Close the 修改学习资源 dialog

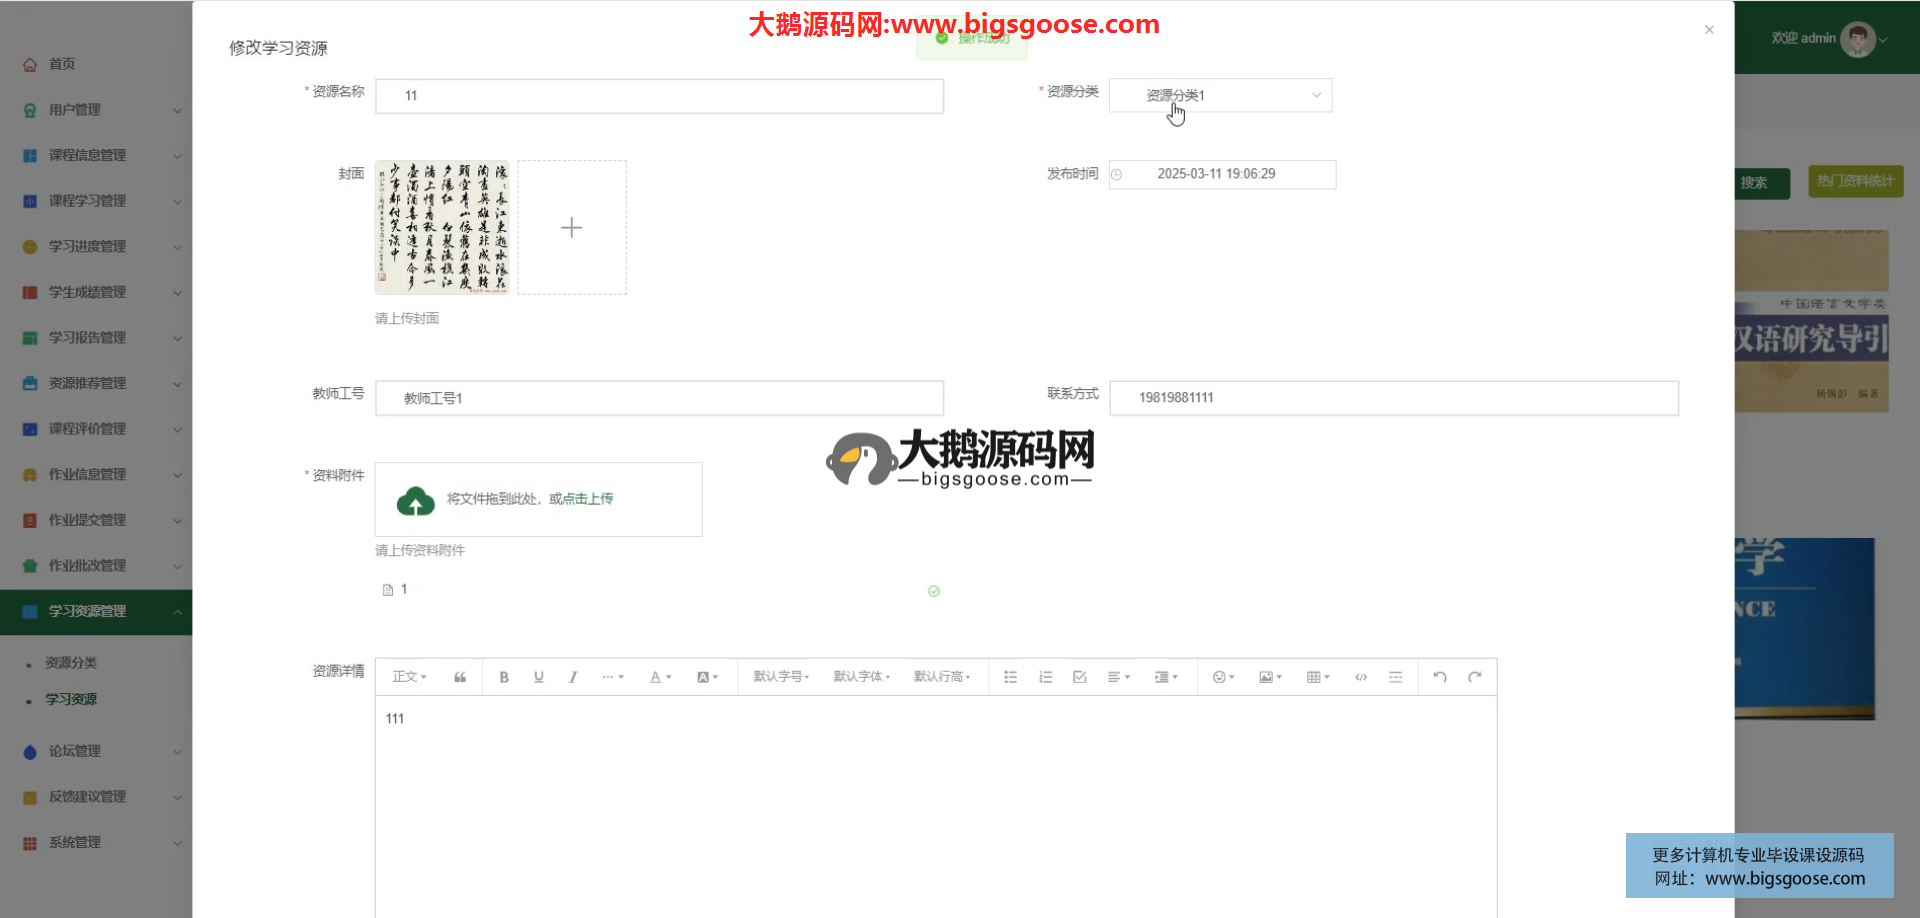point(1709,30)
